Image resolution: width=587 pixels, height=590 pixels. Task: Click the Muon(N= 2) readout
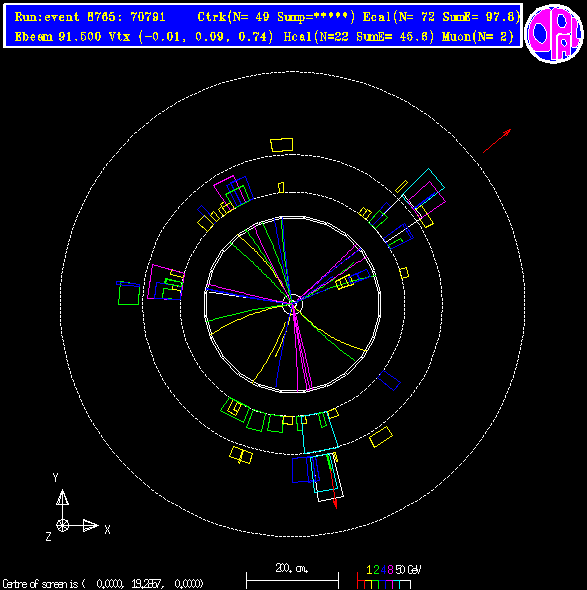478,37
